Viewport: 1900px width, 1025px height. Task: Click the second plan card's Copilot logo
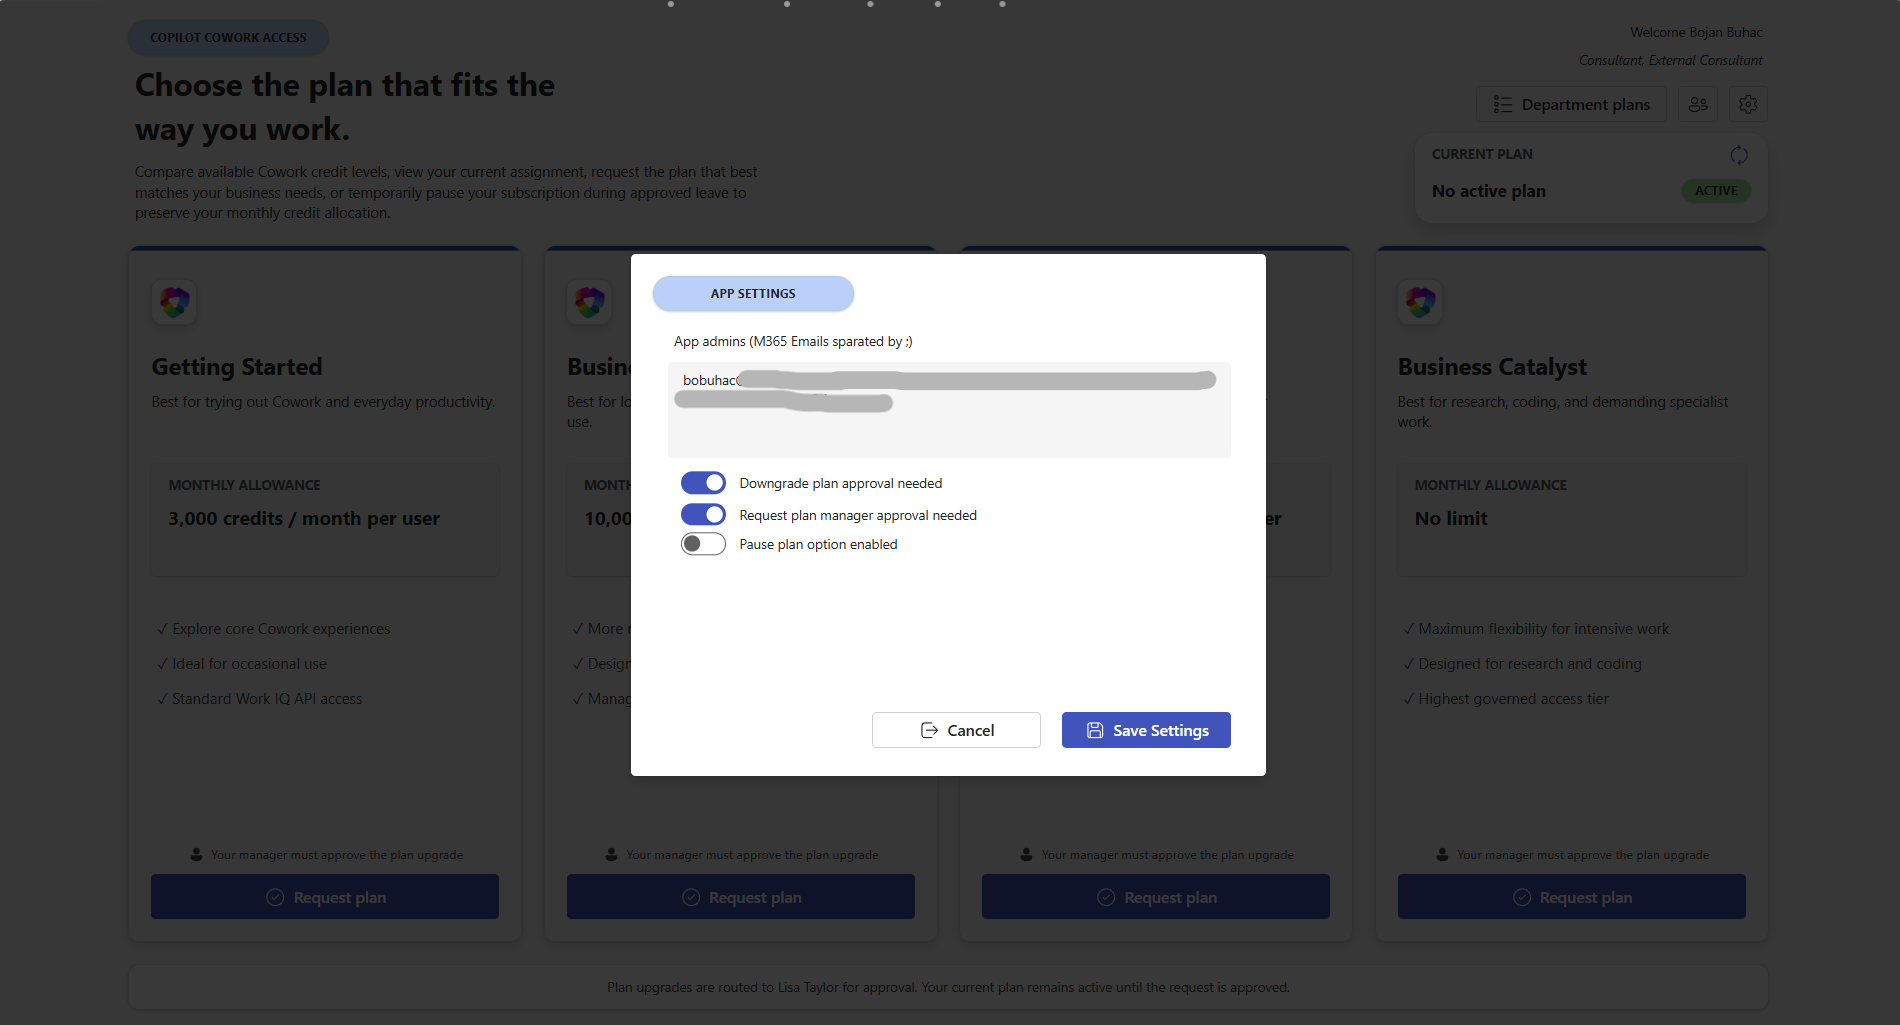pyautogui.click(x=589, y=302)
